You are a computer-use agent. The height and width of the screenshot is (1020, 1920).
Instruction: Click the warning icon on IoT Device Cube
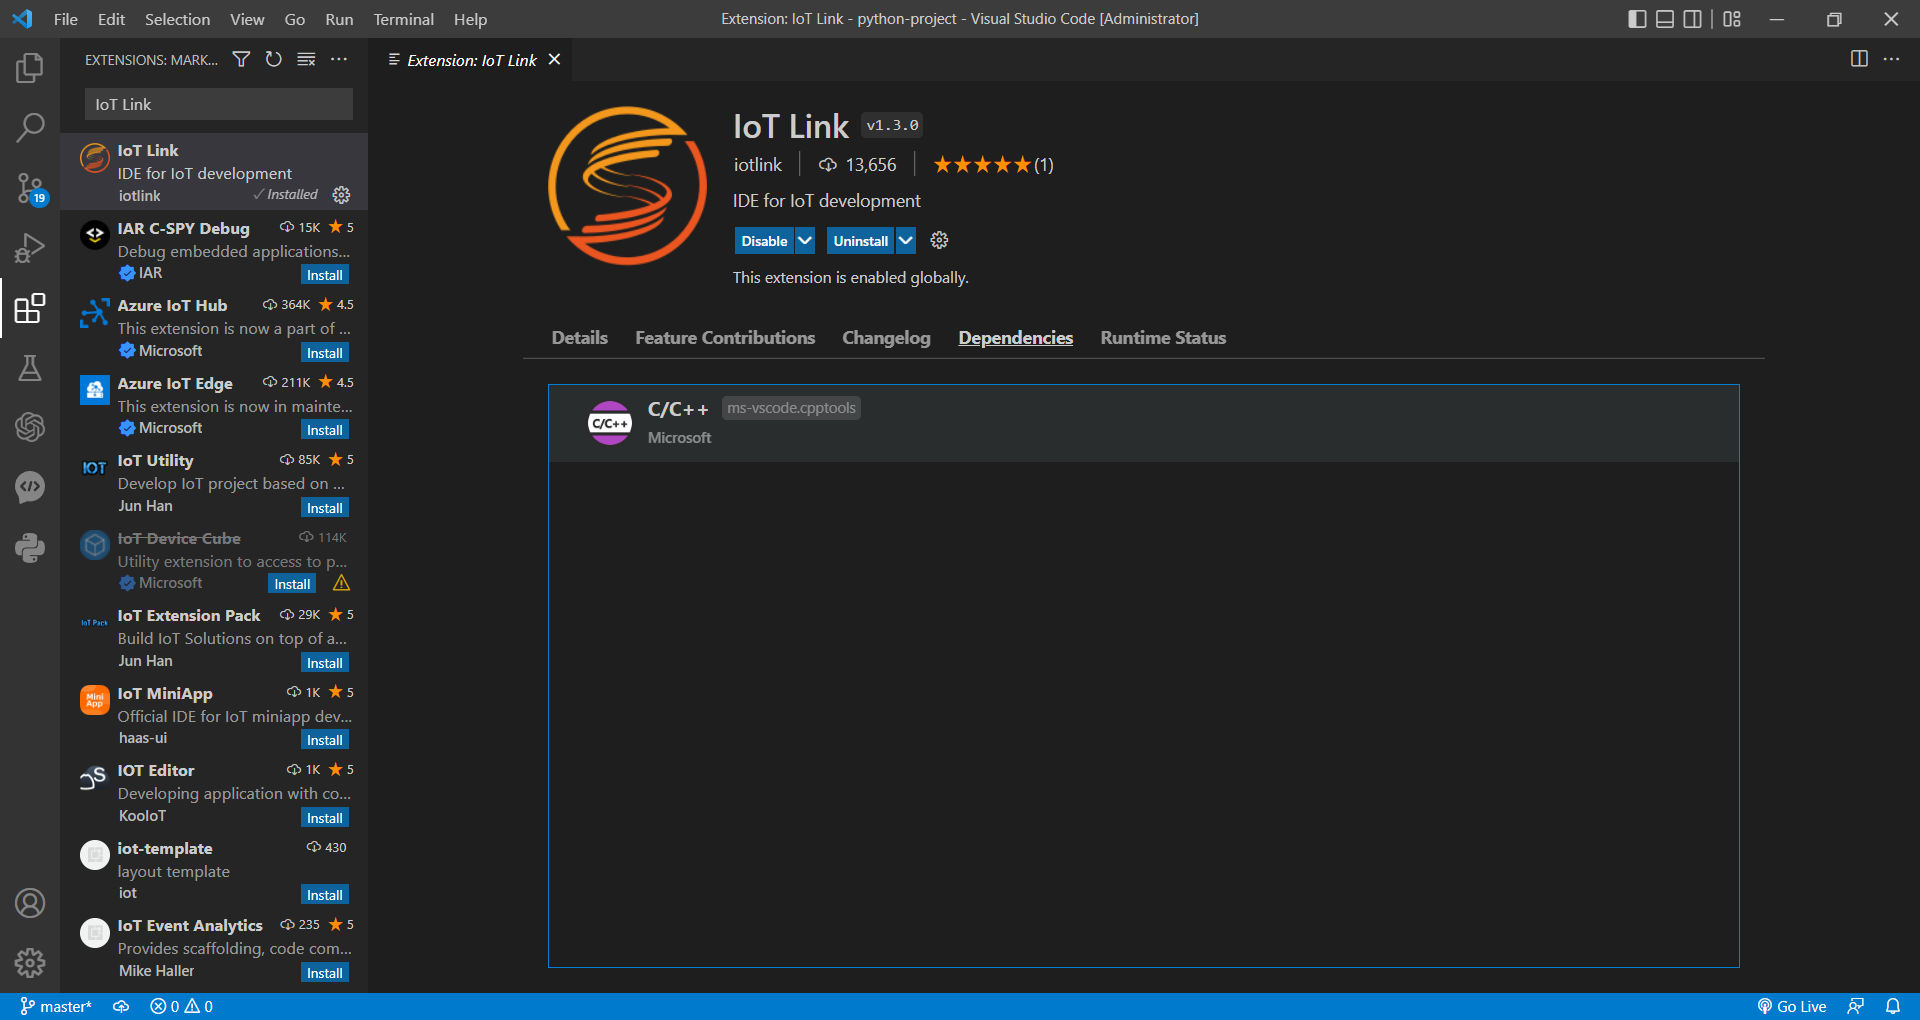coord(341,583)
